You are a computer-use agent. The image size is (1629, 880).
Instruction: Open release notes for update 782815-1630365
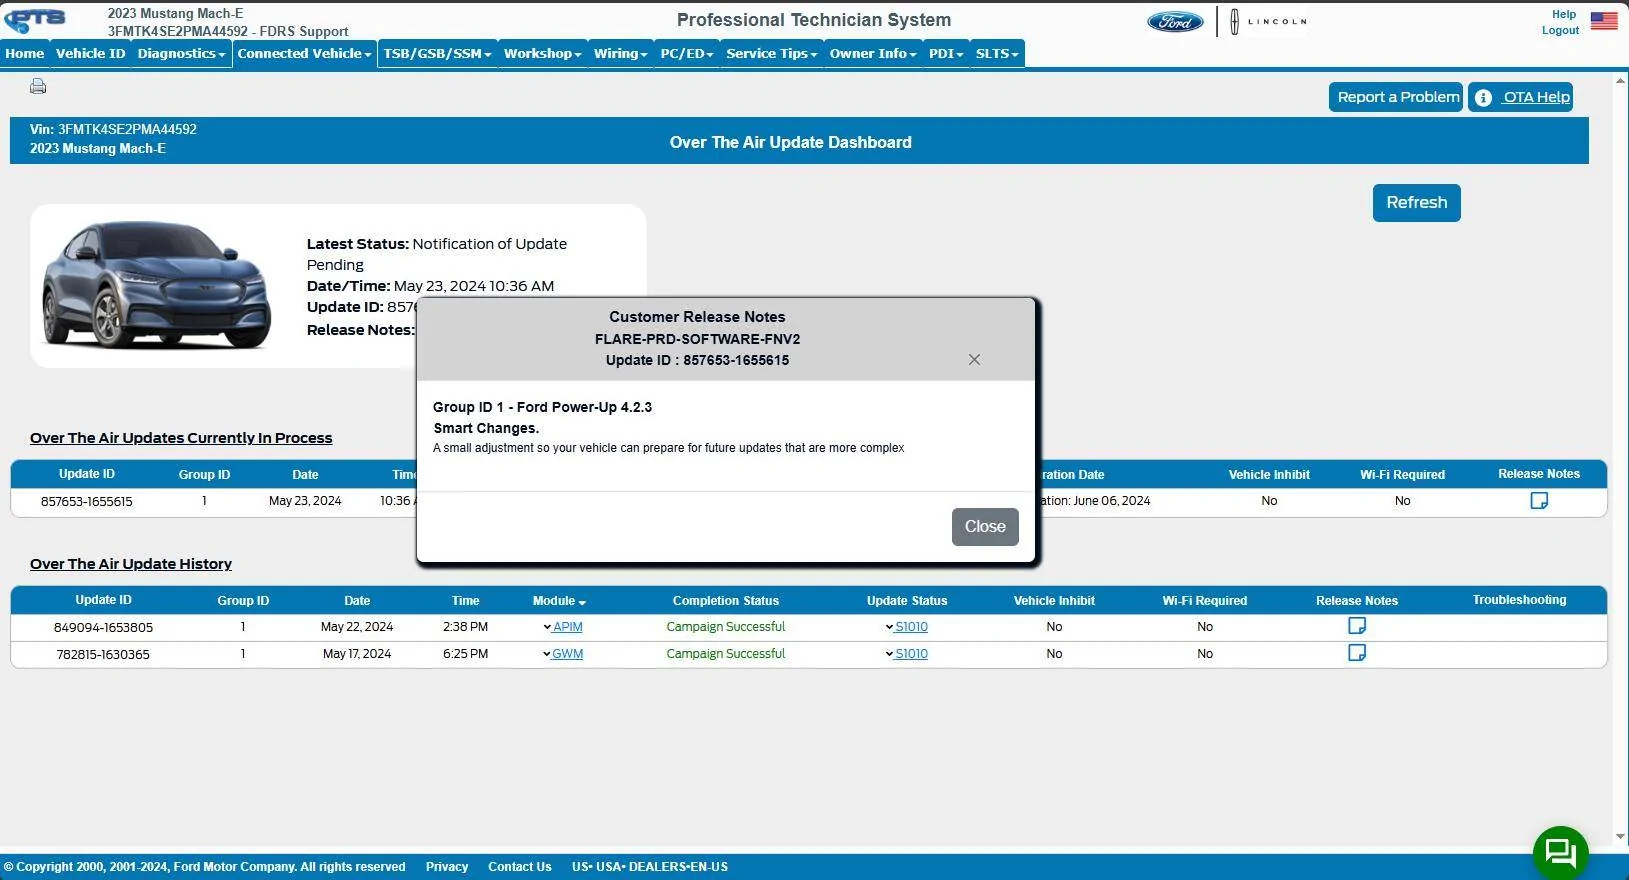click(x=1357, y=653)
